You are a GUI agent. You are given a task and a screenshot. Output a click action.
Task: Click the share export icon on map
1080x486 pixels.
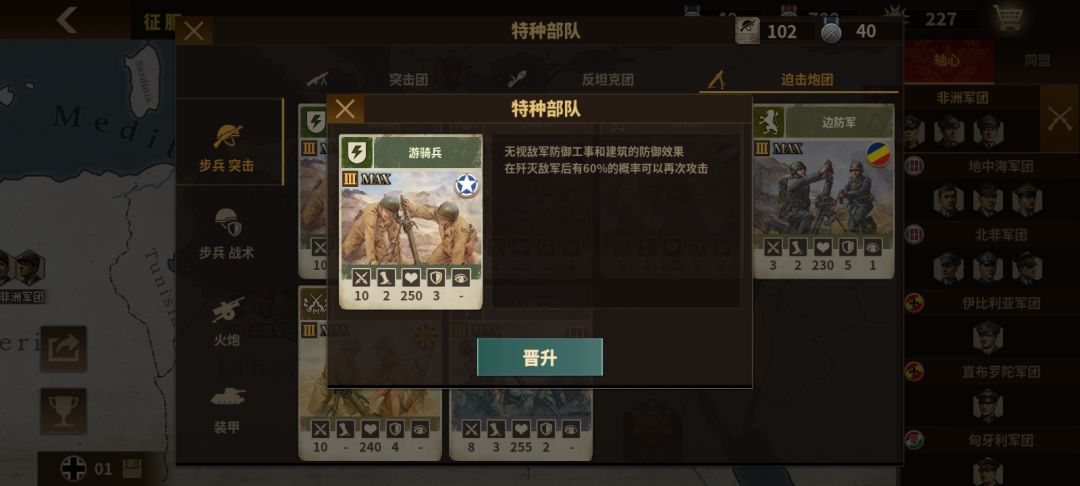[x=63, y=349]
